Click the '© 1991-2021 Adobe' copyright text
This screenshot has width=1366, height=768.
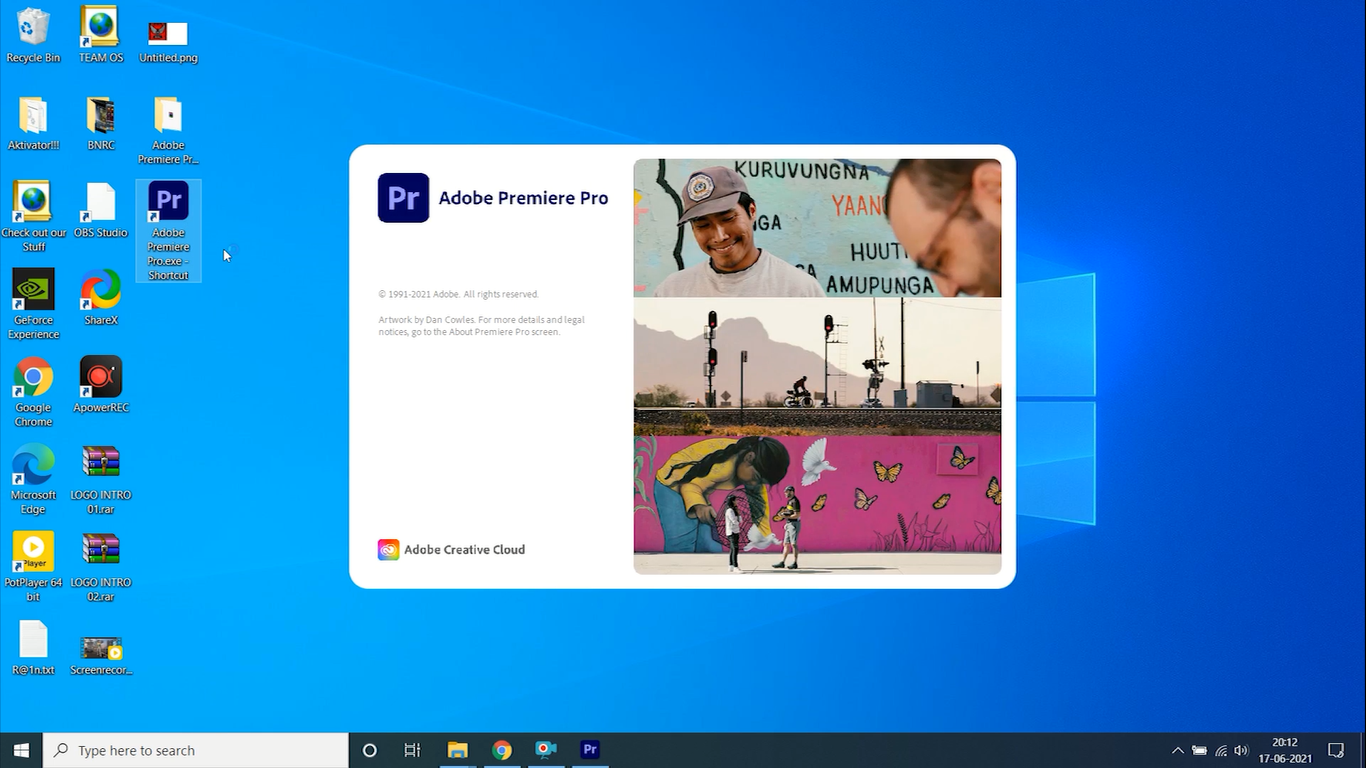458,294
